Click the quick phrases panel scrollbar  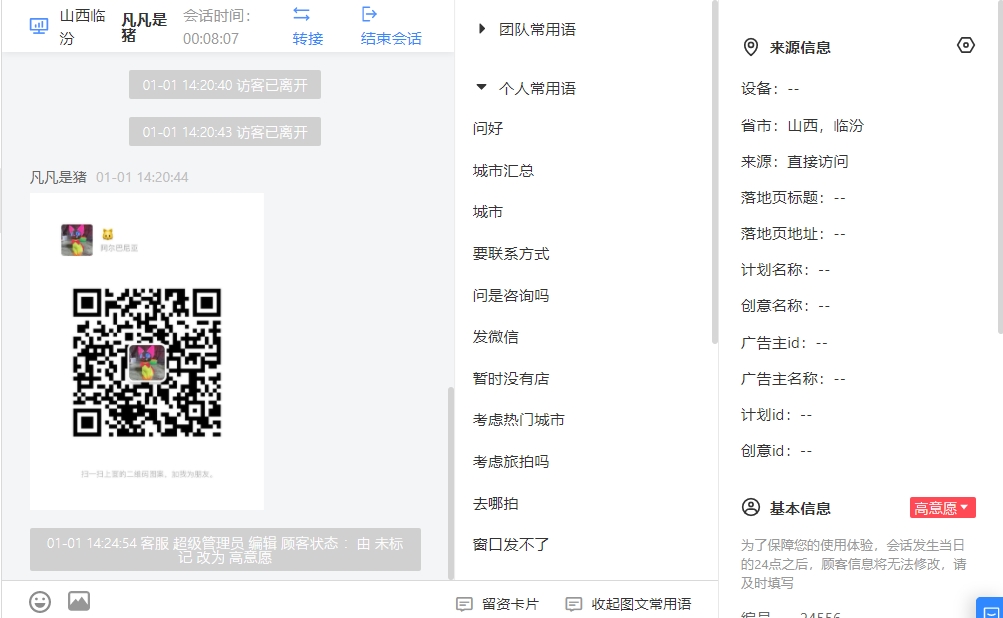click(715, 173)
